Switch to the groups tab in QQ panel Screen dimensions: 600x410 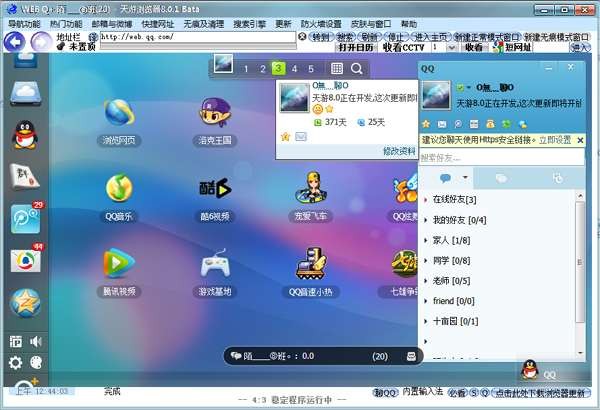[x=501, y=178]
